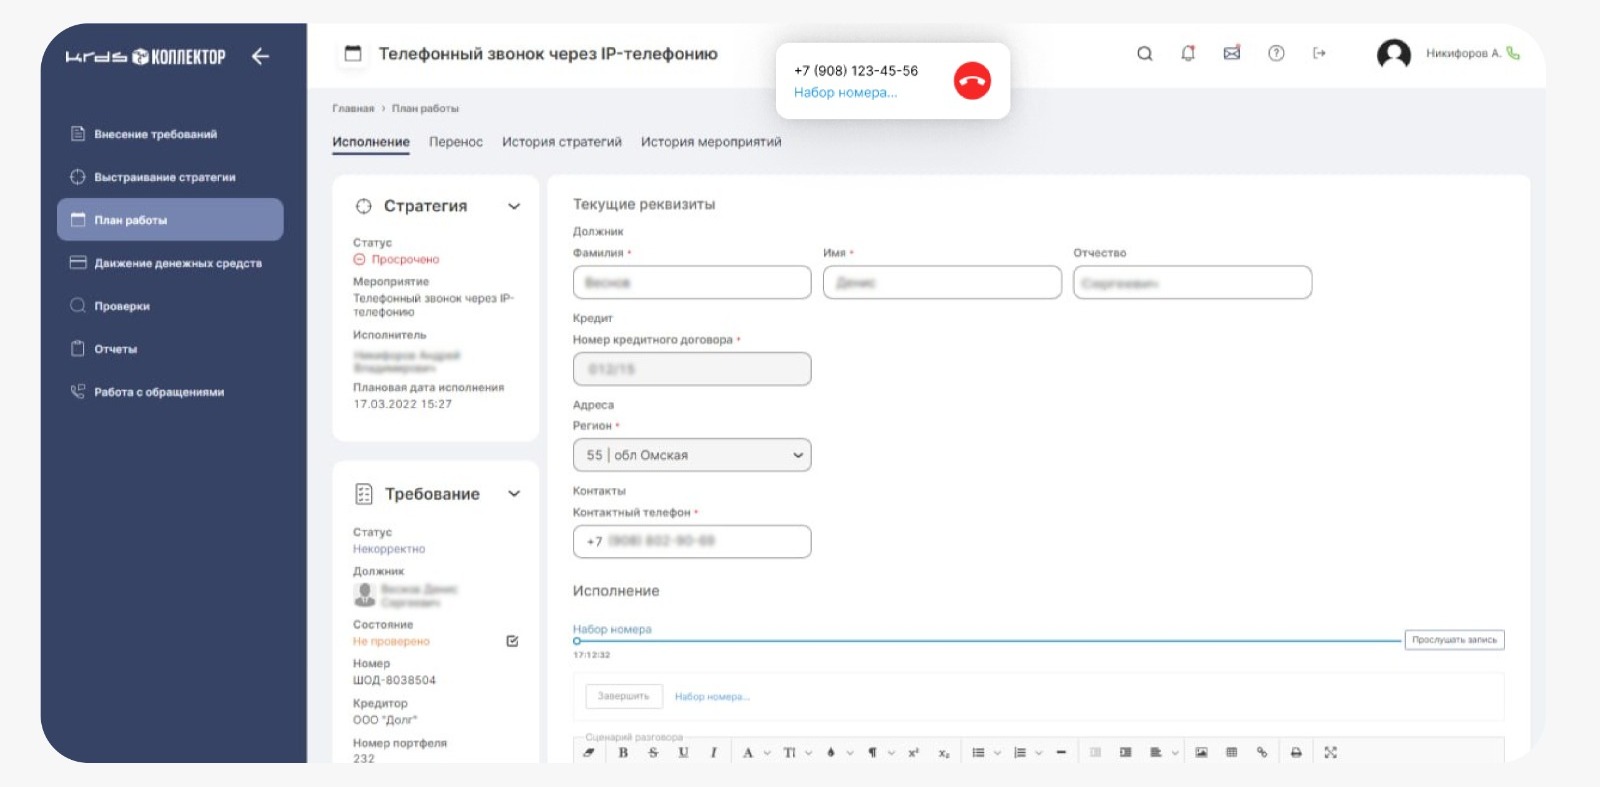Open notifications bell in header
Screen dimensions: 1600x787
pyautogui.click(x=1188, y=54)
